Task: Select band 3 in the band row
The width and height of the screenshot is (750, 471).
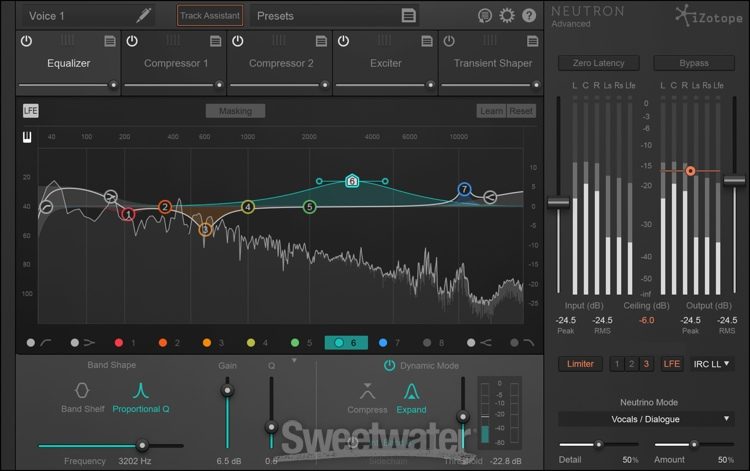Action: point(213,342)
